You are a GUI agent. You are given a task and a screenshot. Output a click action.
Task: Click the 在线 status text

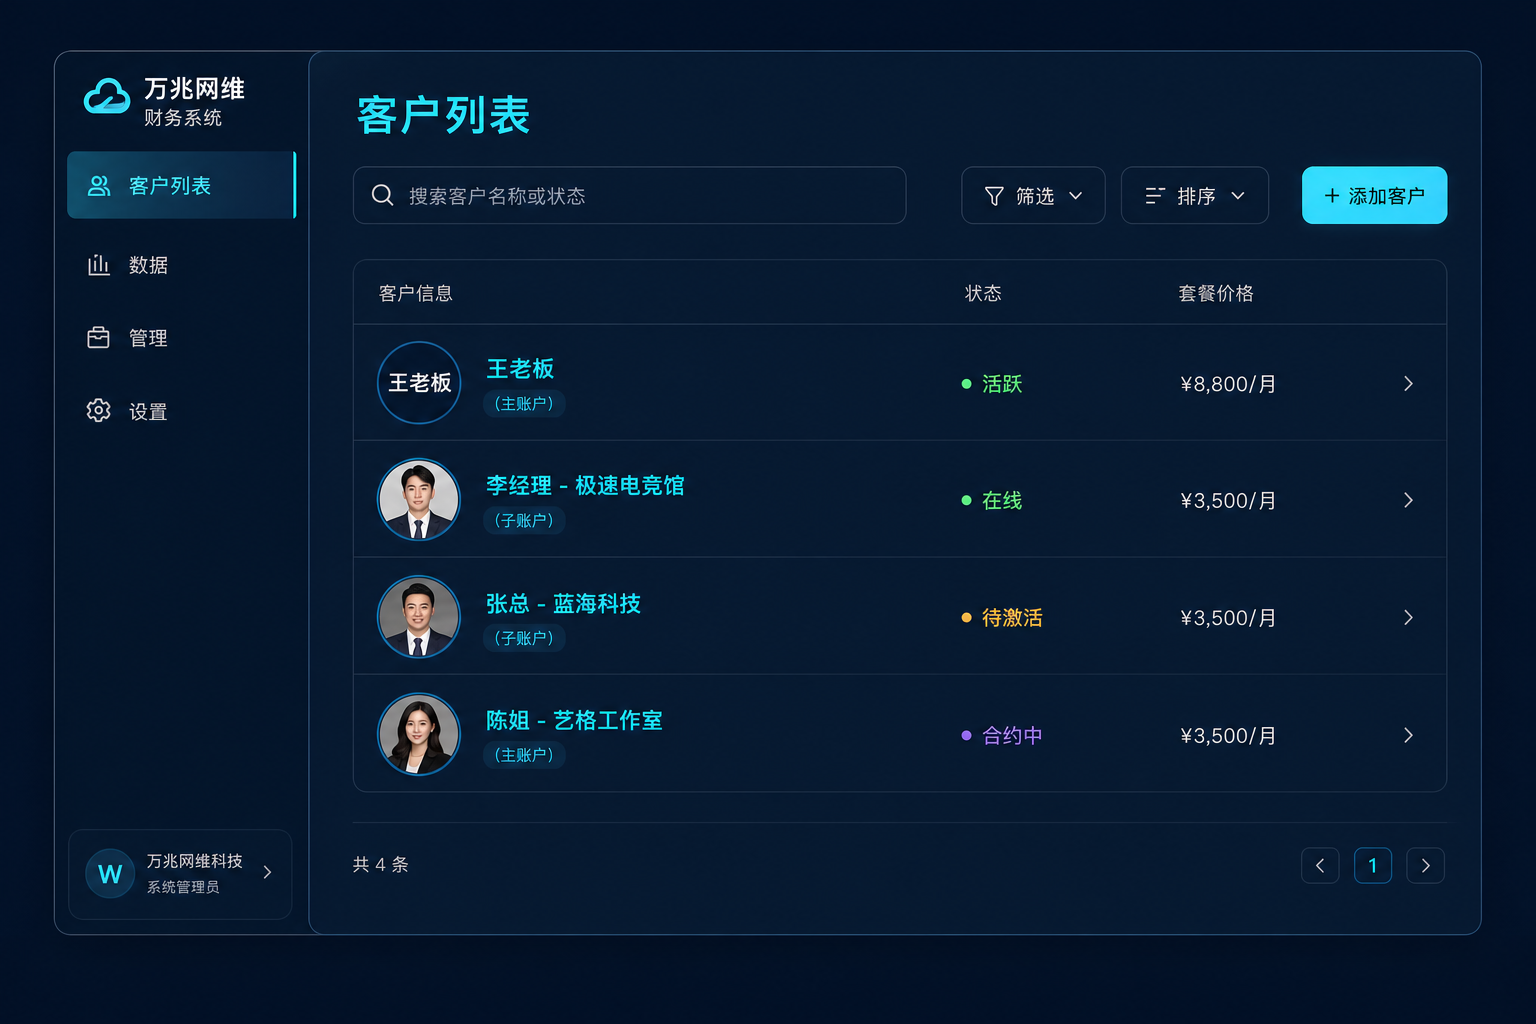pyautogui.click(x=1002, y=500)
